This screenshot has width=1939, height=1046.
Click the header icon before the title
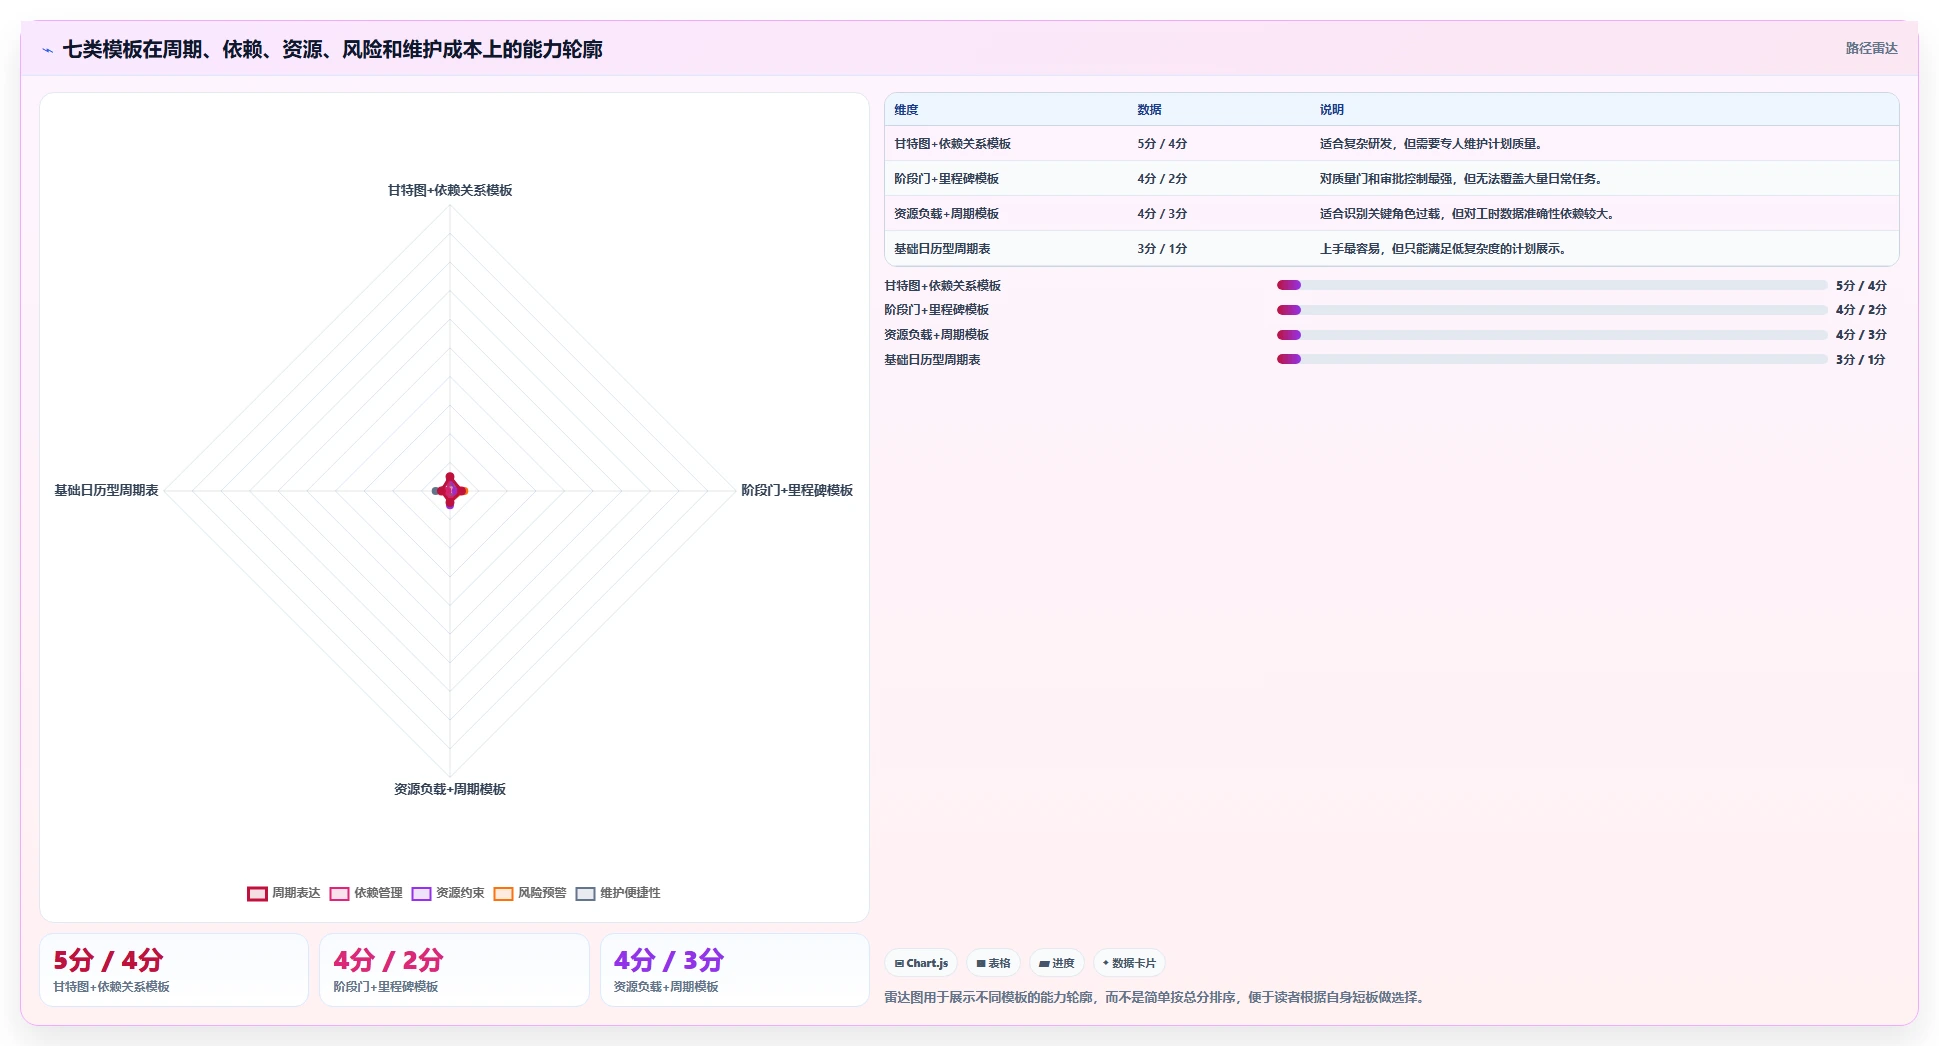point(47,50)
